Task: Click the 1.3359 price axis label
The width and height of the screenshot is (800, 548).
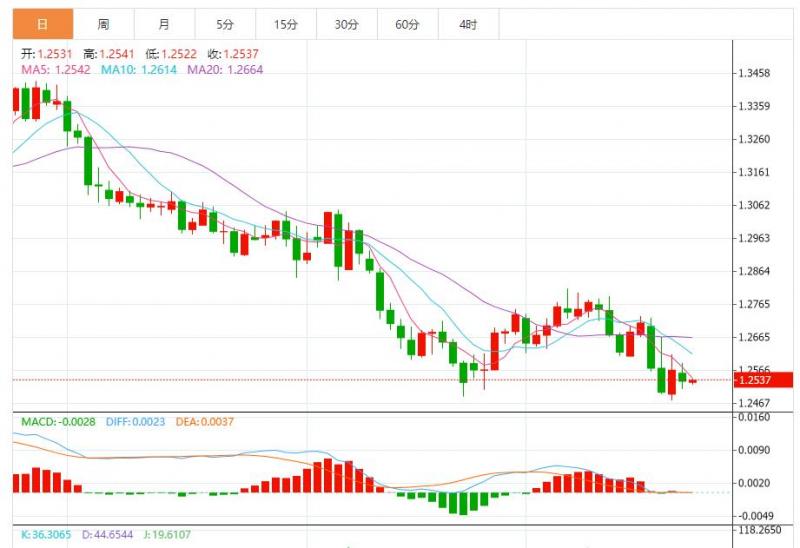Action: click(x=754, y=106)
